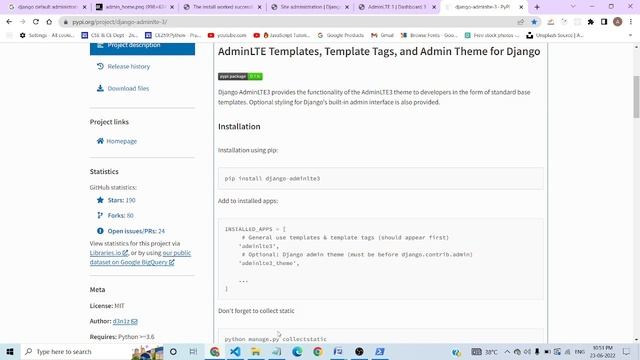The height and width of the screenshot is (360, 640).
Task: Open the Chrome extensions puzzle icon
Action: point(591,22)
